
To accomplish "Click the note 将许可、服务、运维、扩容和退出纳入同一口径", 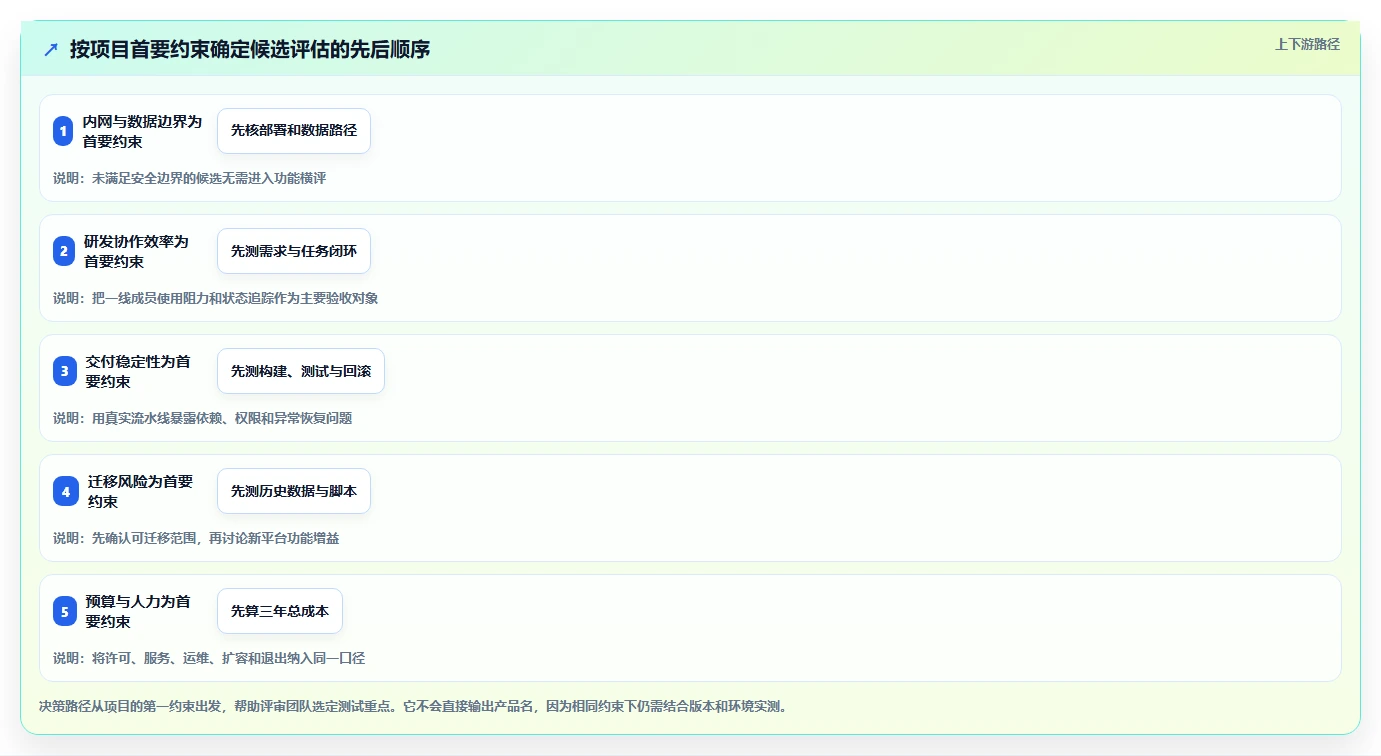I will pos(209,658).
